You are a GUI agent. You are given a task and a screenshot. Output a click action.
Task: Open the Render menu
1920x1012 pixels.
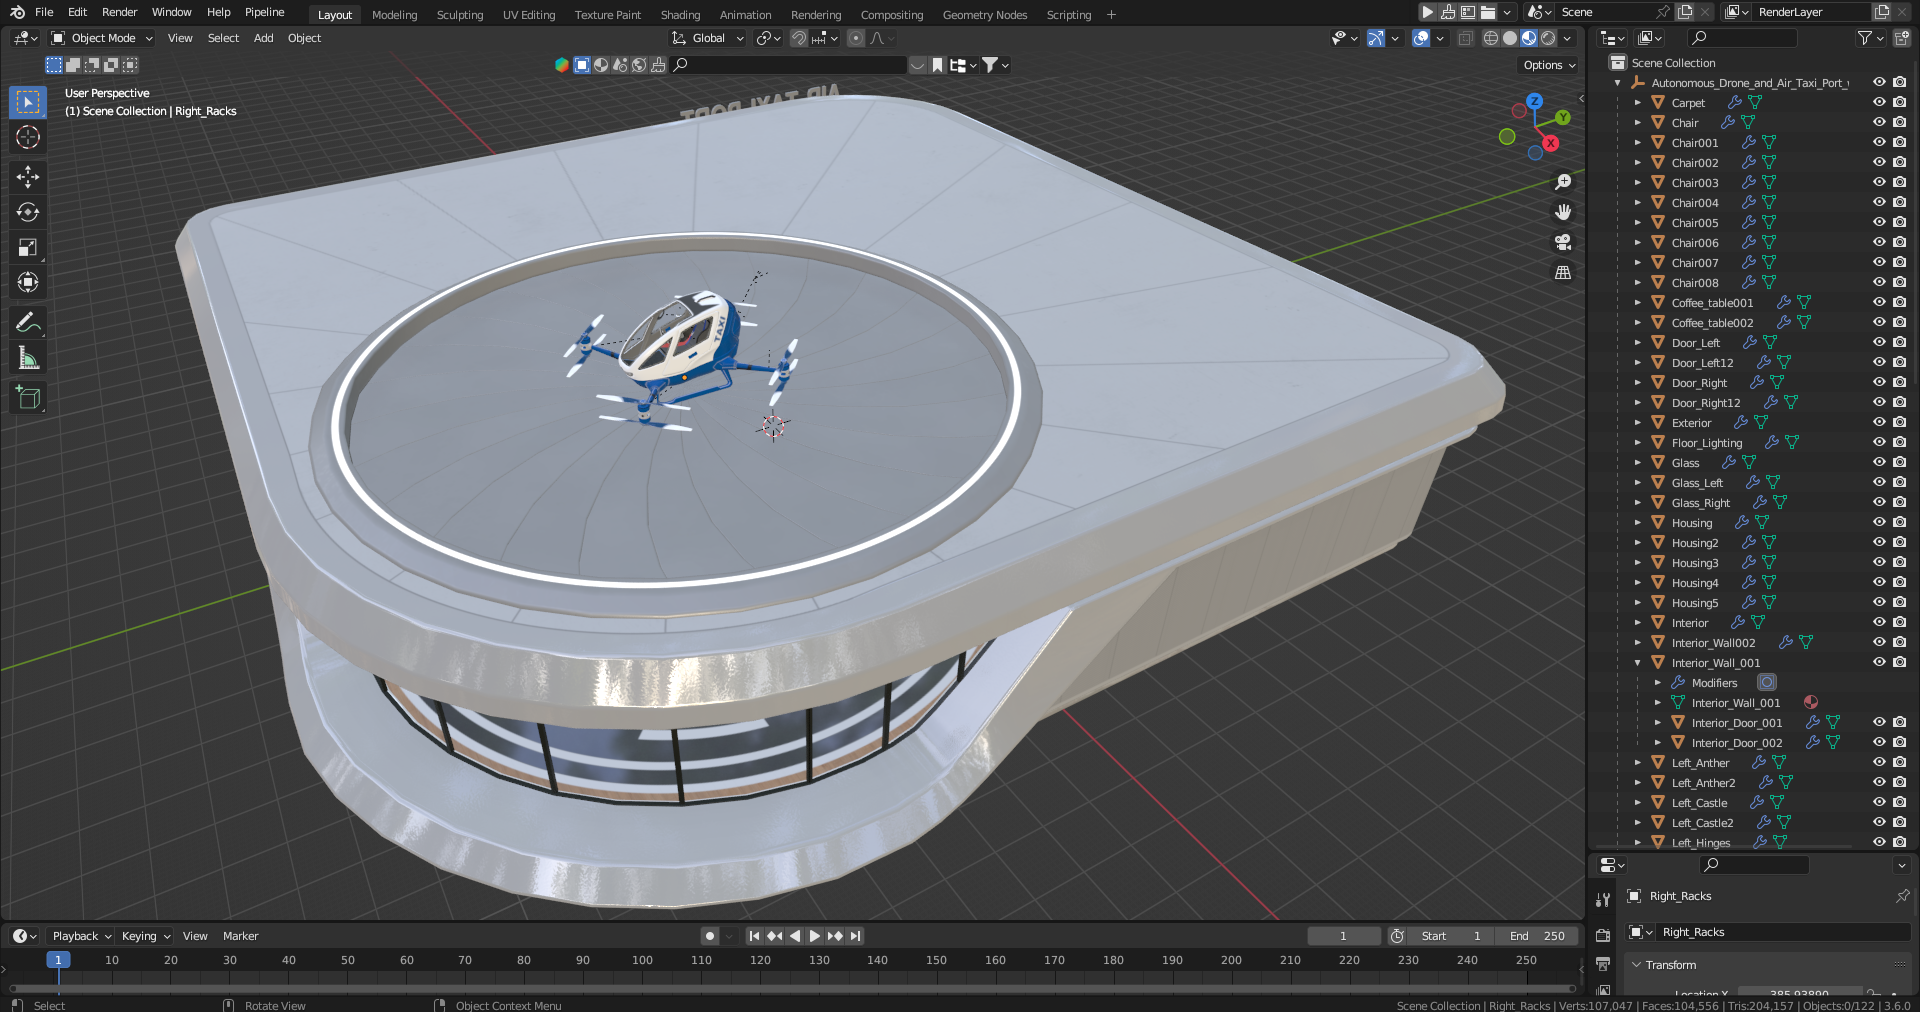pos(119,12)
